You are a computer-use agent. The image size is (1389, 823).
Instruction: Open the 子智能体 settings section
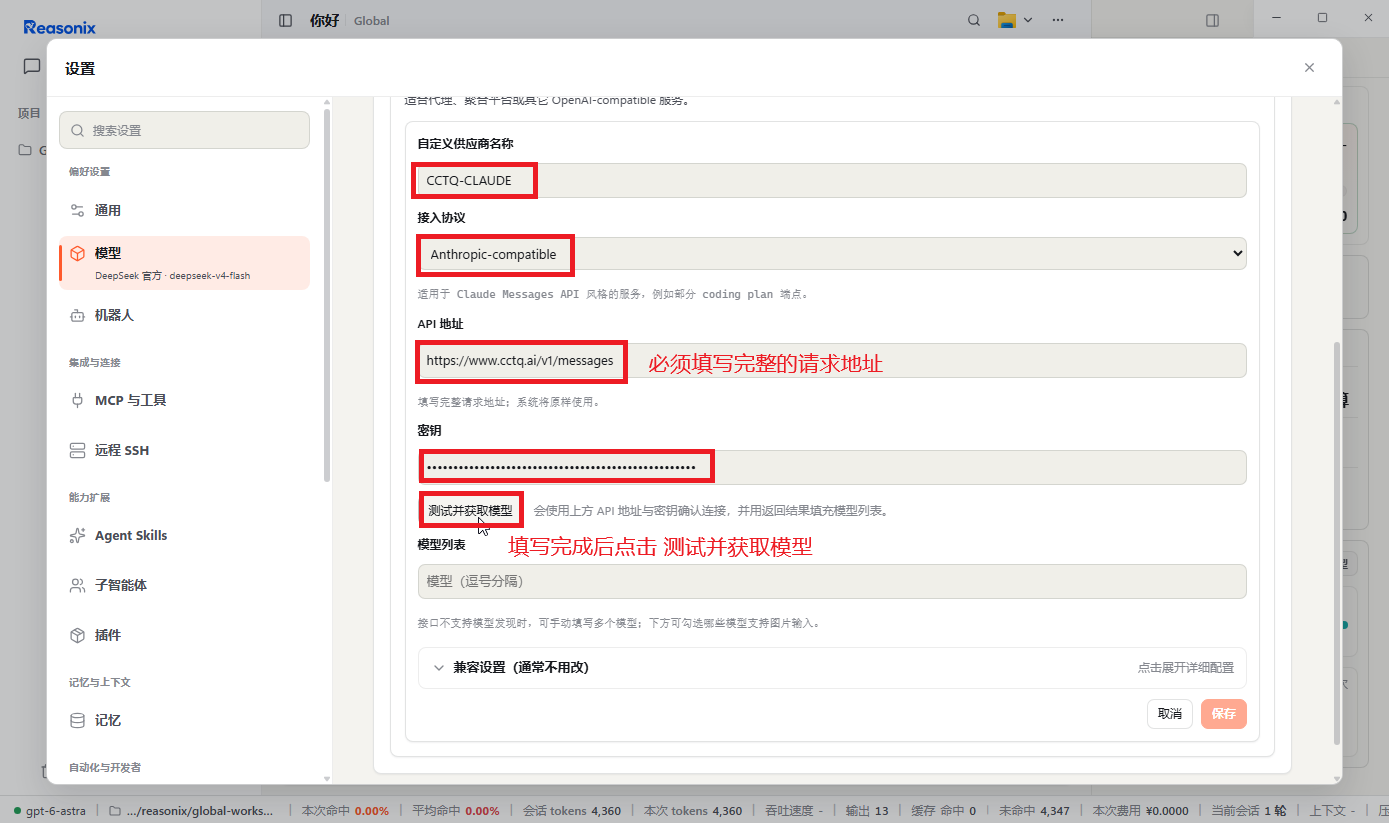click(185, 586)
